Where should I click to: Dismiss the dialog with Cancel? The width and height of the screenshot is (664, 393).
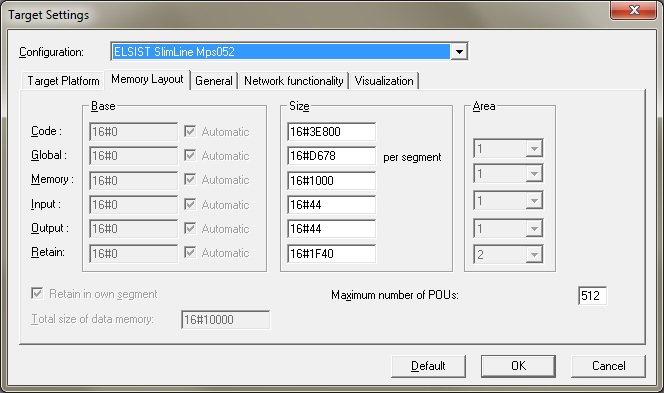coord(608,366)
